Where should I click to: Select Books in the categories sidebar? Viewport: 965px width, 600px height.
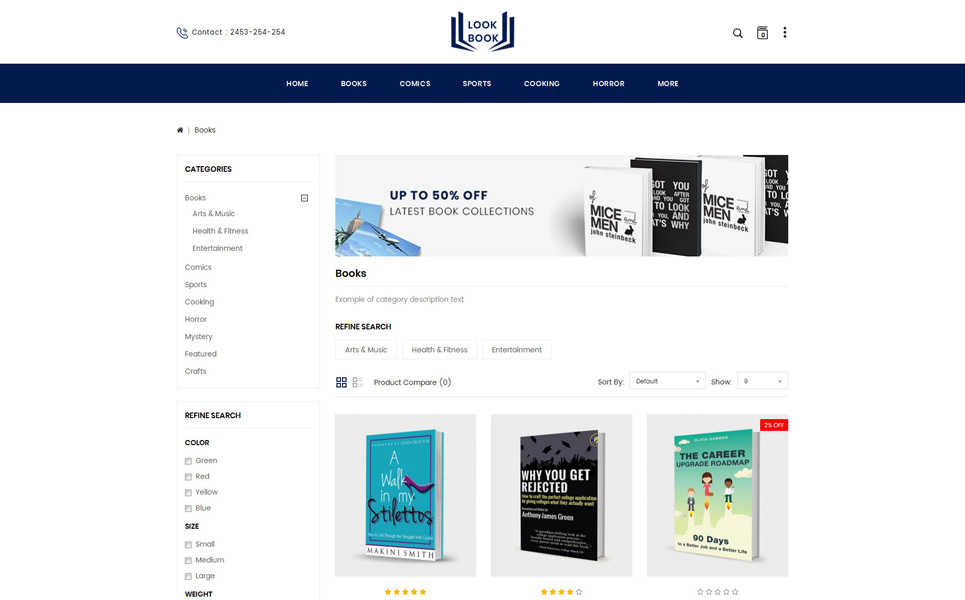[195, 198]
